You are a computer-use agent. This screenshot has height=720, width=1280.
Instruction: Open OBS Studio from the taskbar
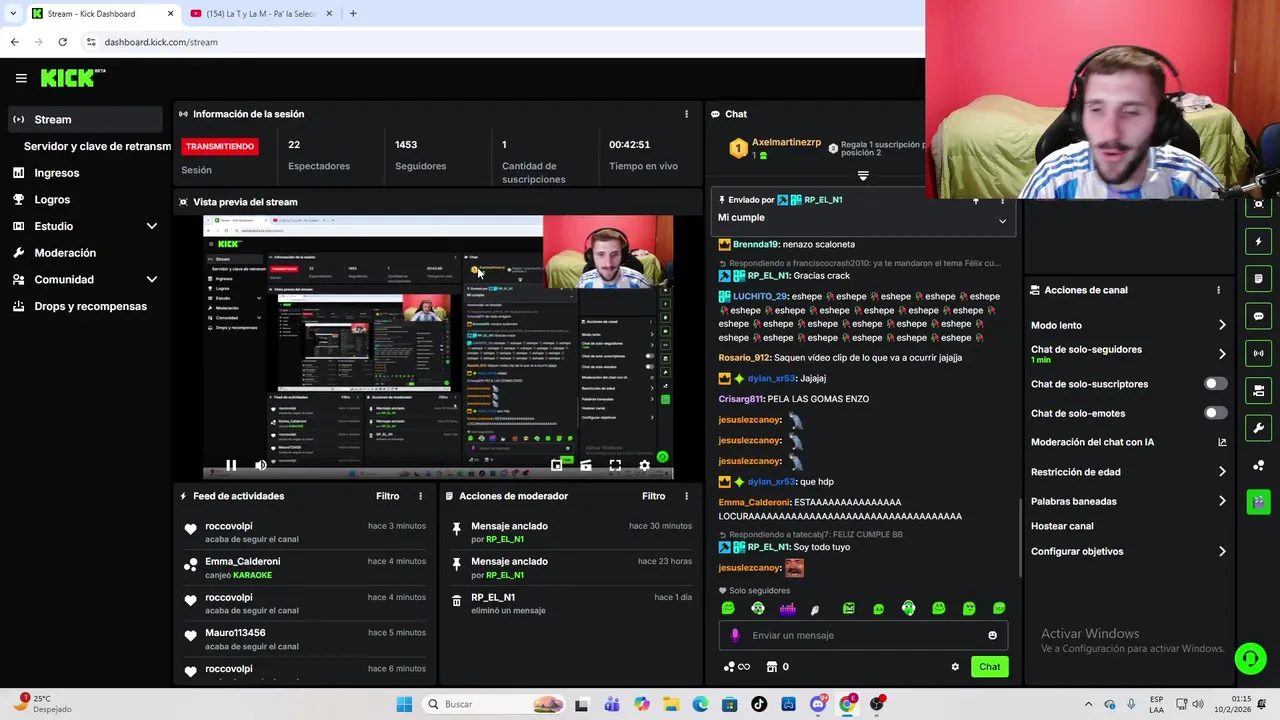tap(877, 704)
